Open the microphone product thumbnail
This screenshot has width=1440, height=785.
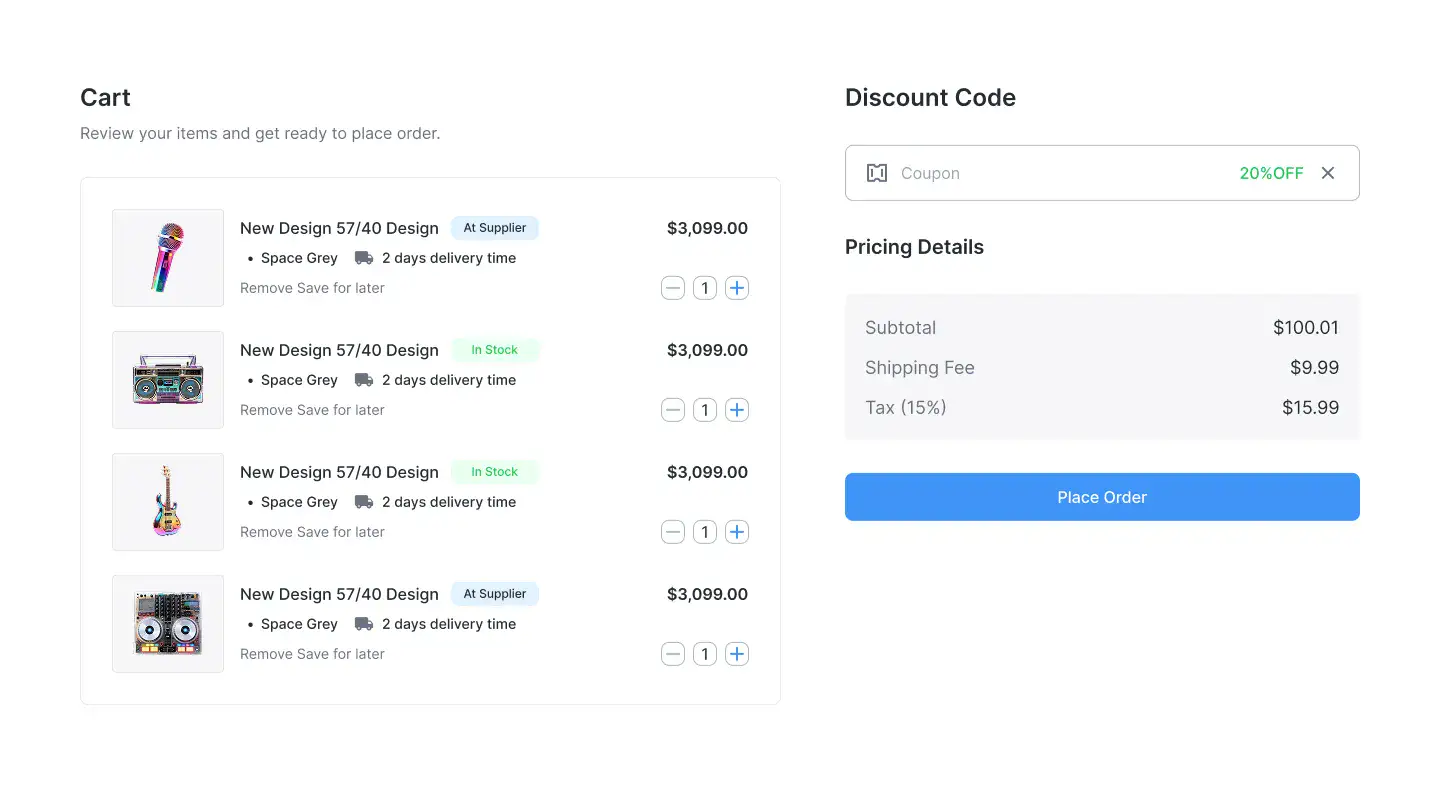tap(168, 258)
